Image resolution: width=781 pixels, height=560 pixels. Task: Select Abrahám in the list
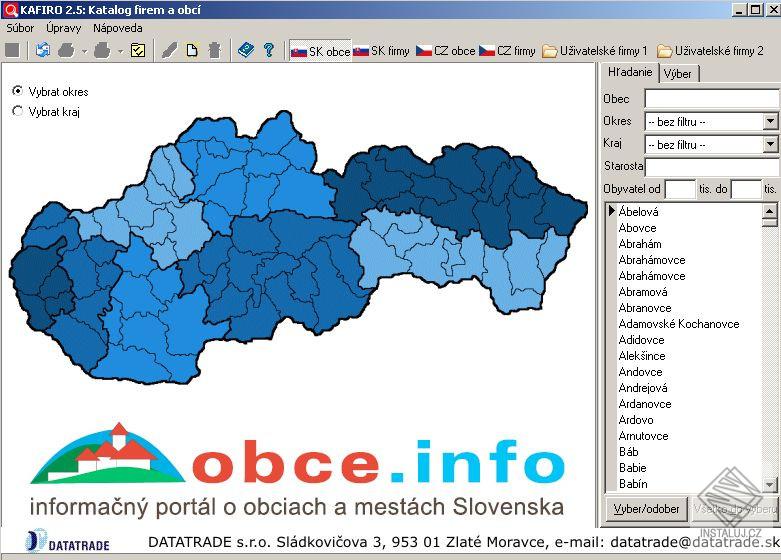click(640, 244)
